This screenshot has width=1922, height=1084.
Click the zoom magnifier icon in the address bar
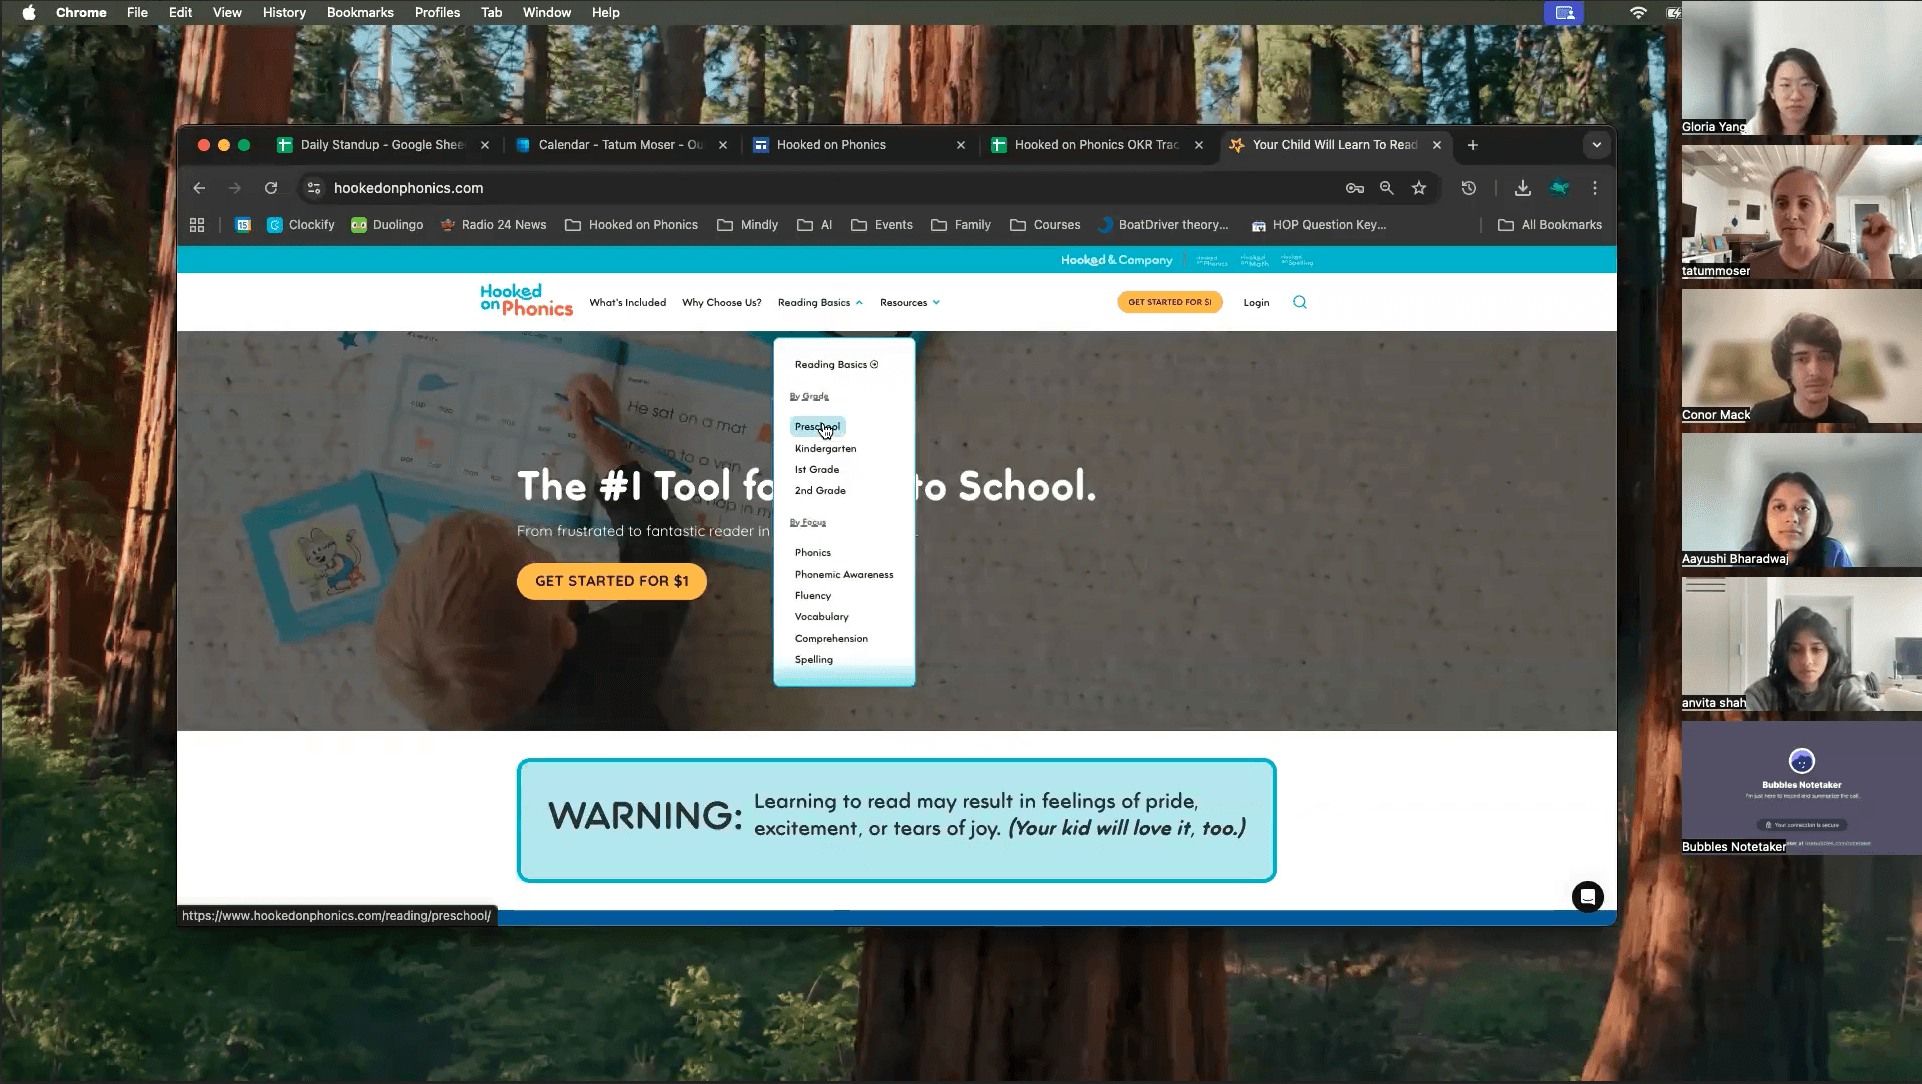pyautogui.click(x=1387, y=188)
